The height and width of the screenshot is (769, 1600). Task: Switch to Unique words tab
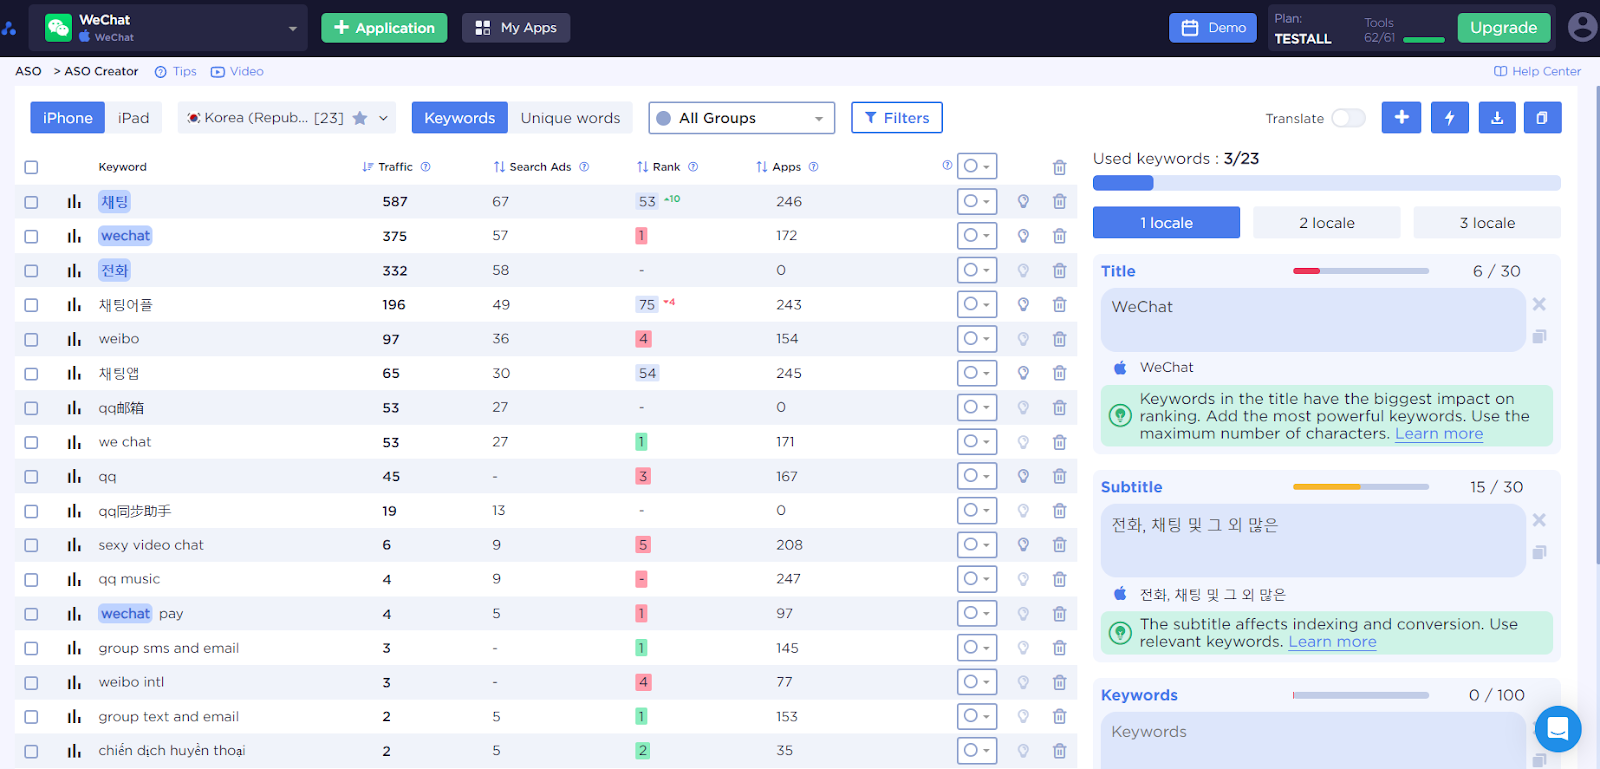tap(570, 118)
